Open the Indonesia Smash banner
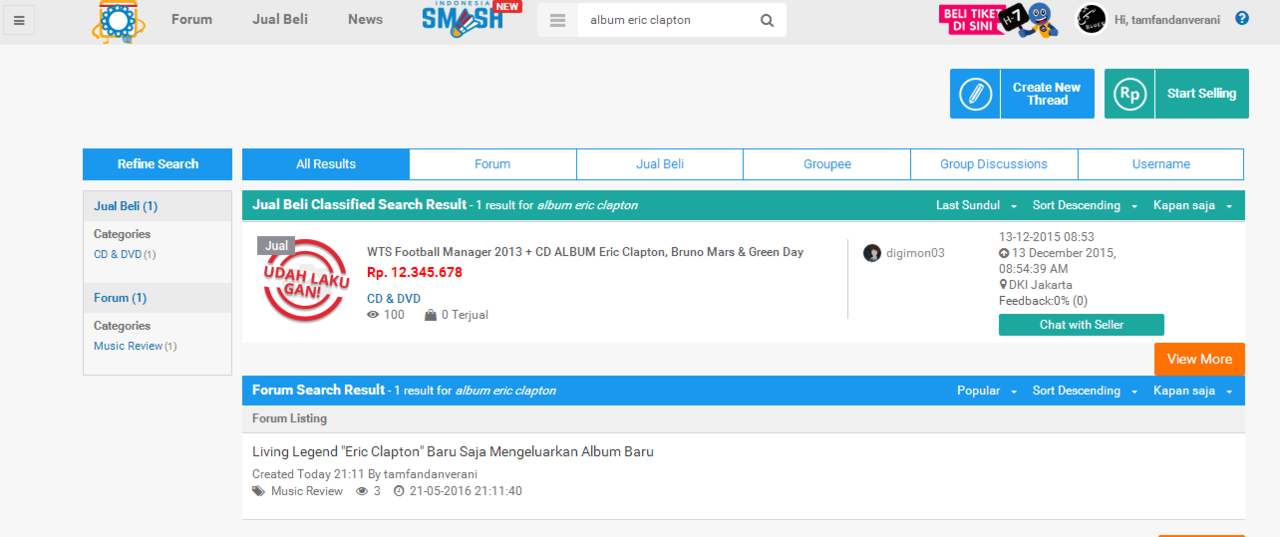Screen dimensions: 1280x537 (470, 20)
